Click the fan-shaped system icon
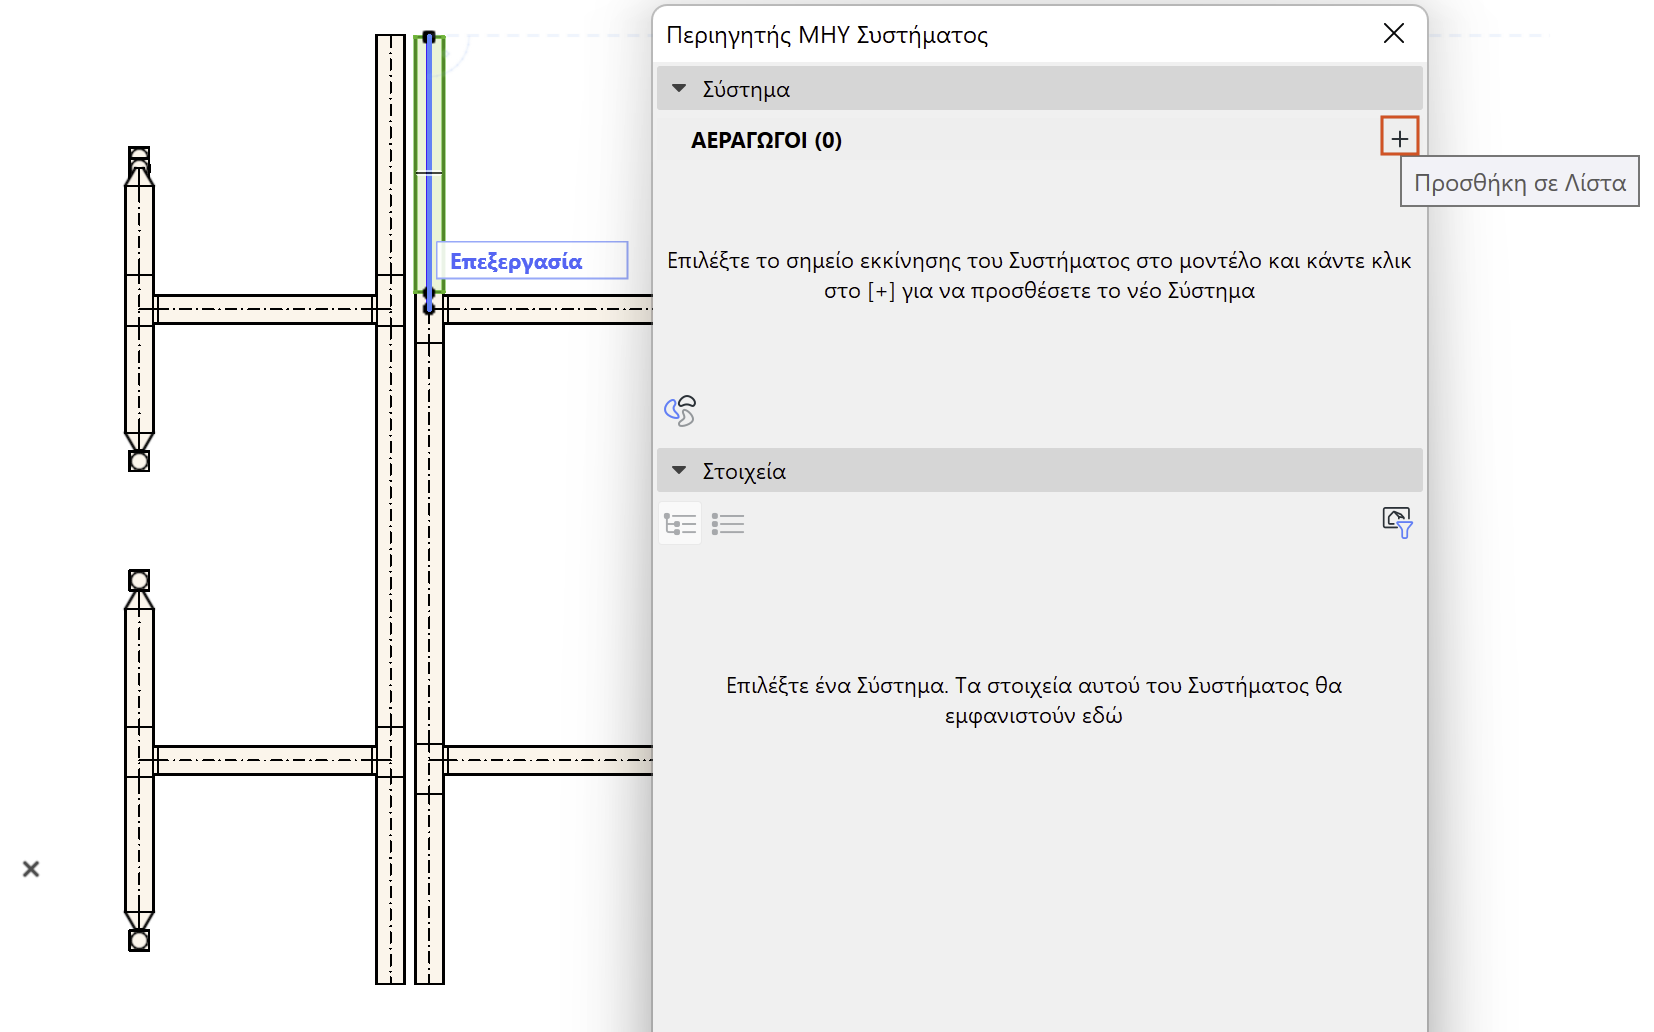The height and width of the screenshot is (1032, 1654). 680,410
